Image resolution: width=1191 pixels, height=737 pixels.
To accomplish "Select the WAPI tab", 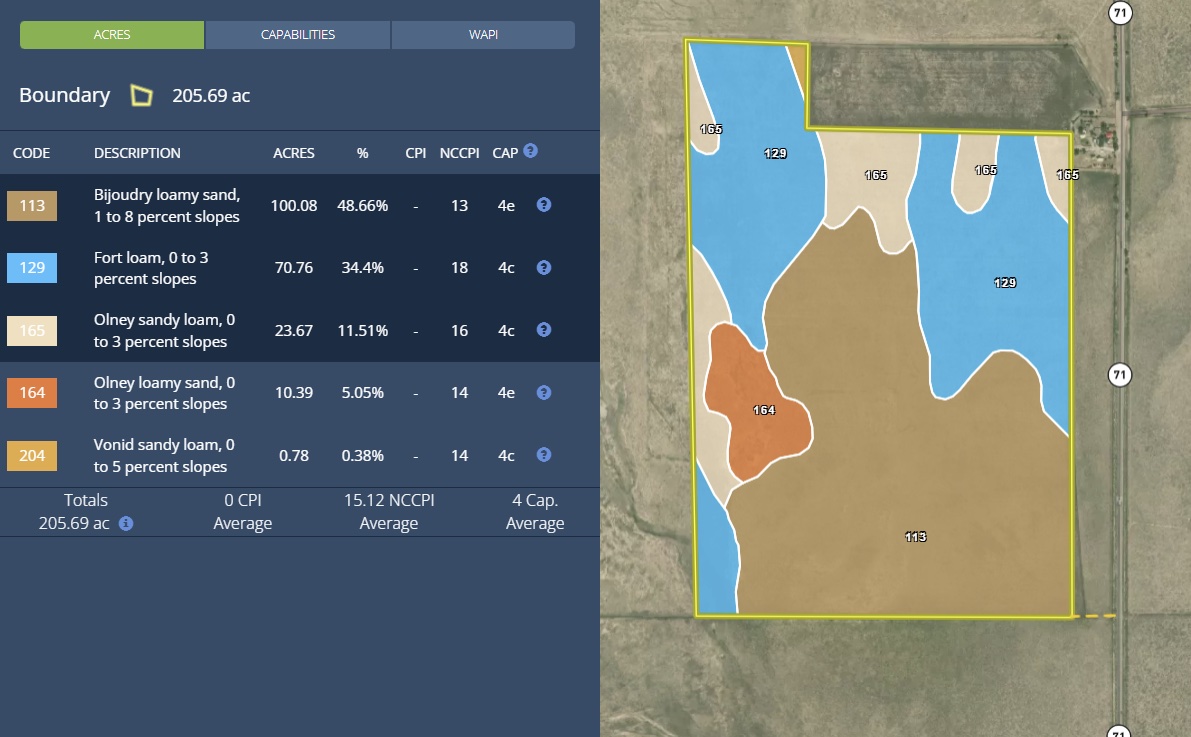I will (x=483, y=35).
